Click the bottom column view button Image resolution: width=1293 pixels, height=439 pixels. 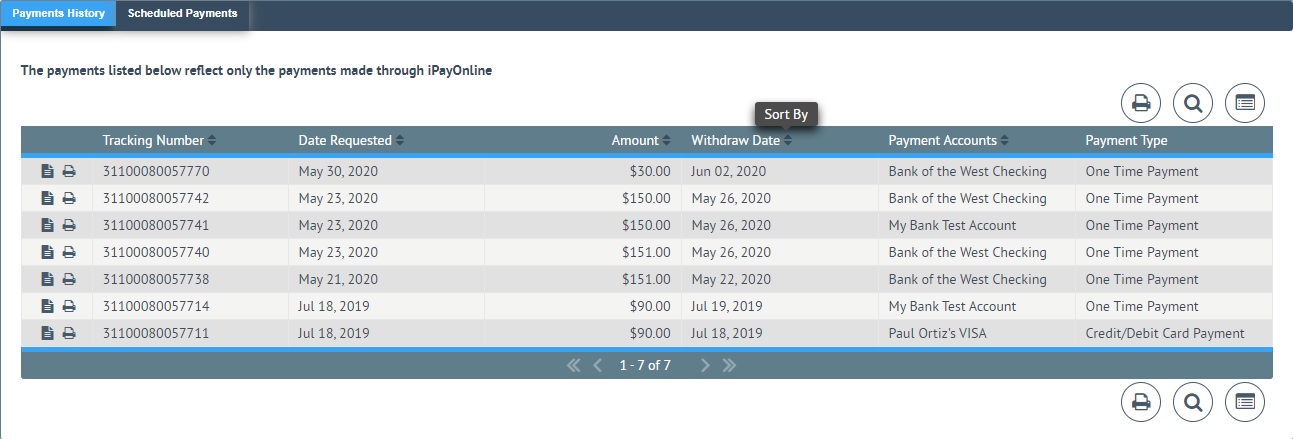[1244, 402]
